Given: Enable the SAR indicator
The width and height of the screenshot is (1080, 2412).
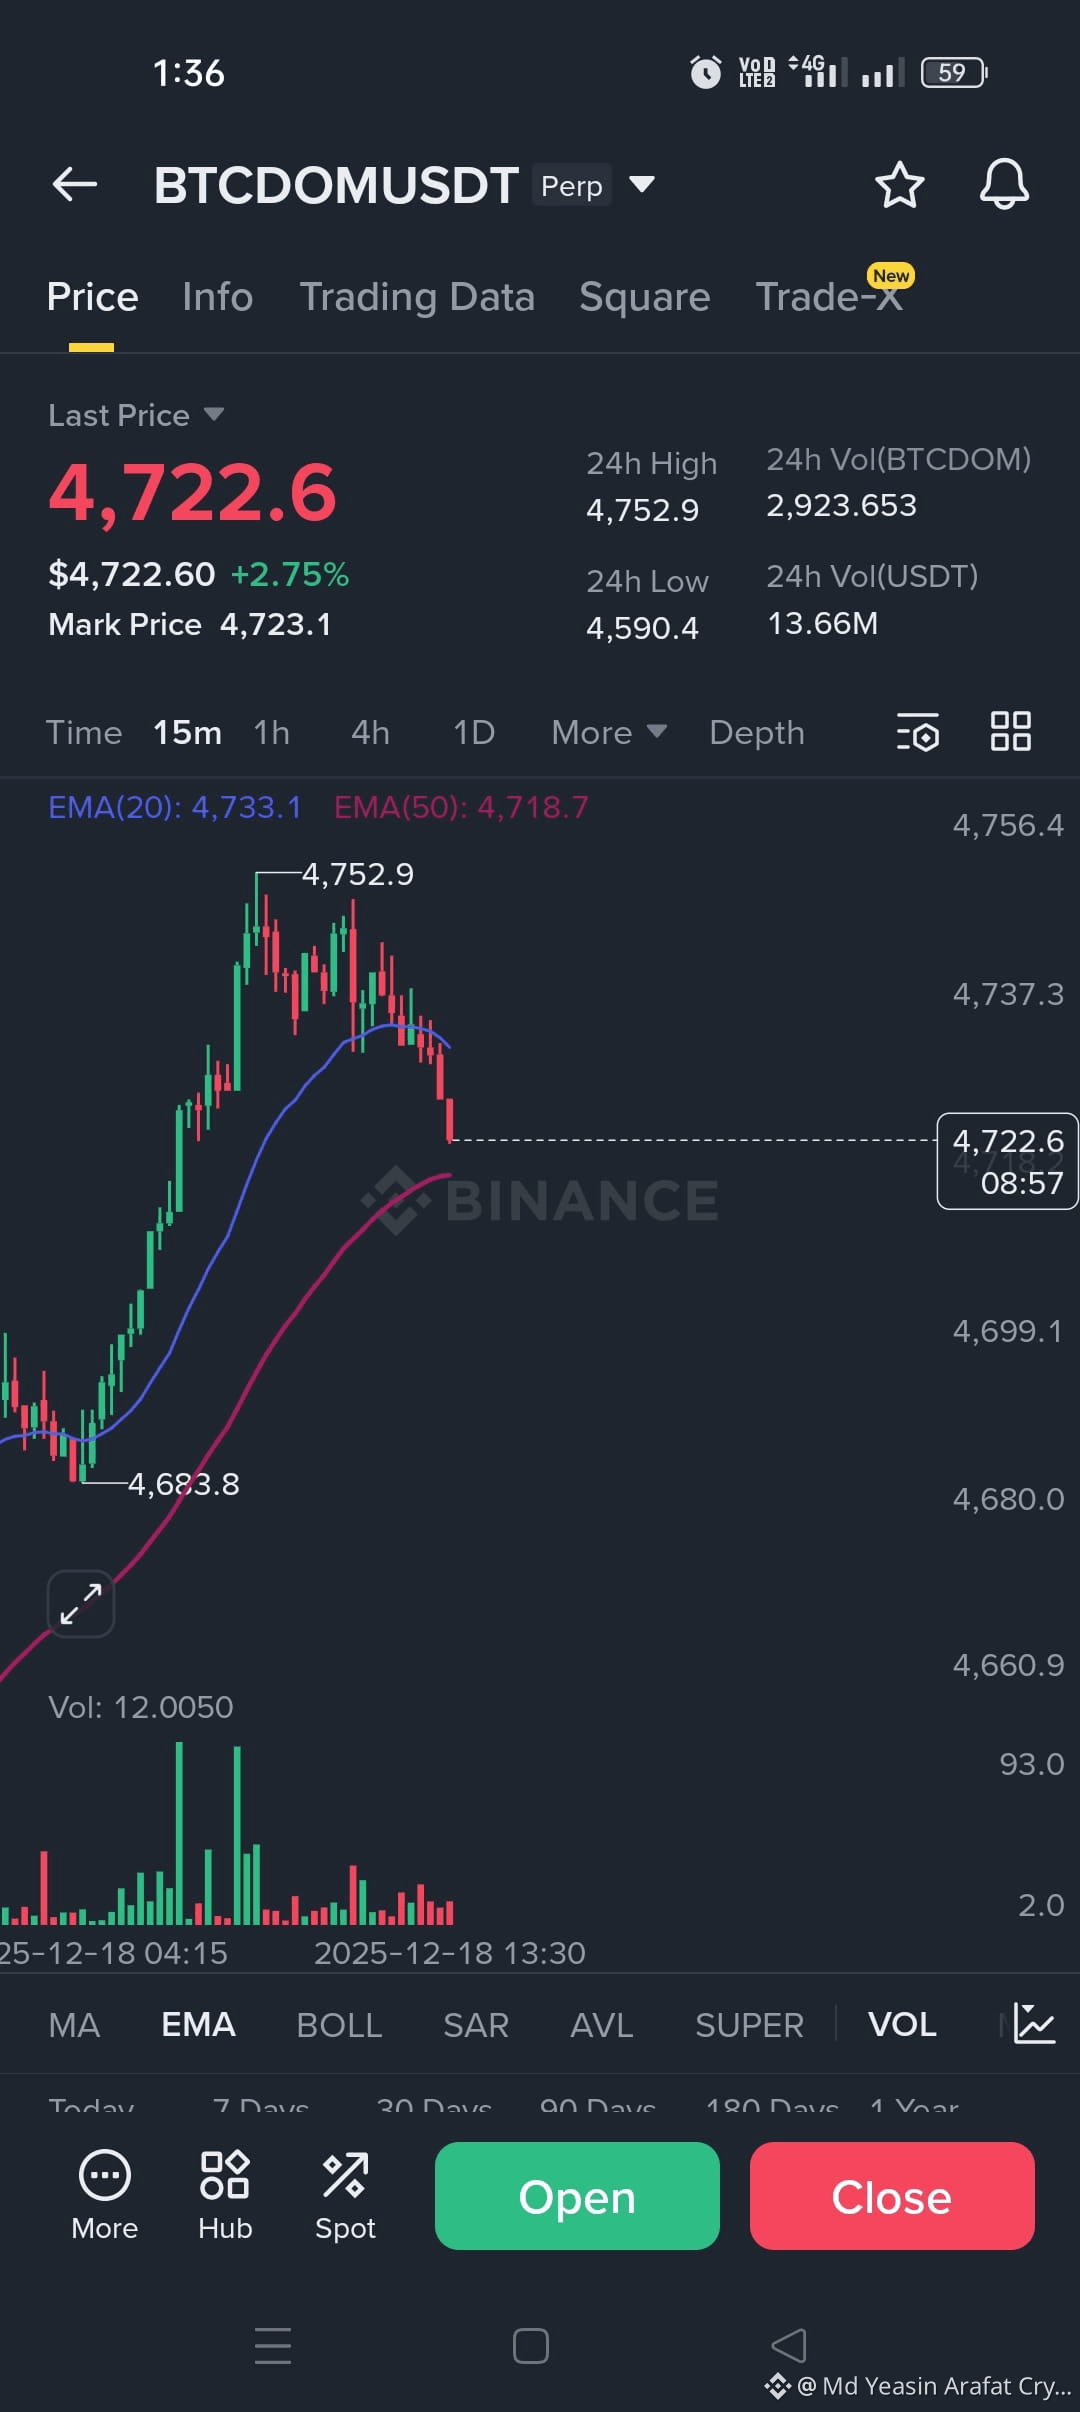Looking at the screenshot, I should coord(476,2025).
